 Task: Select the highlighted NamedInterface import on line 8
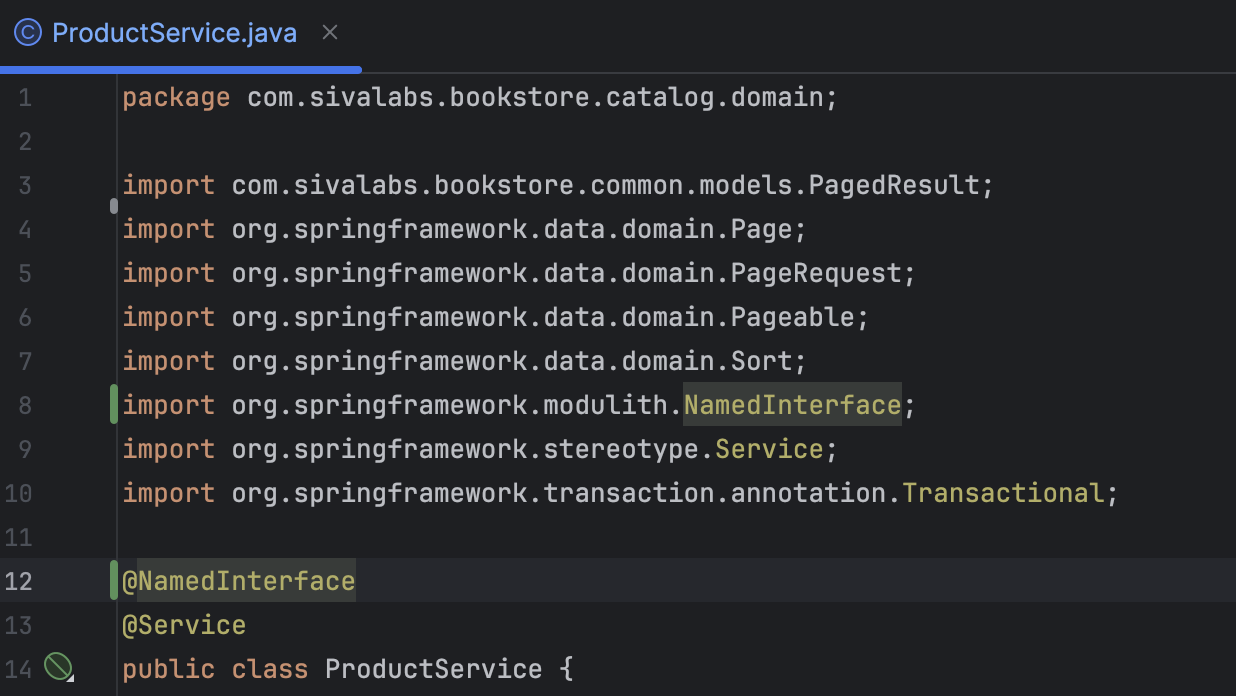(791, 405)
